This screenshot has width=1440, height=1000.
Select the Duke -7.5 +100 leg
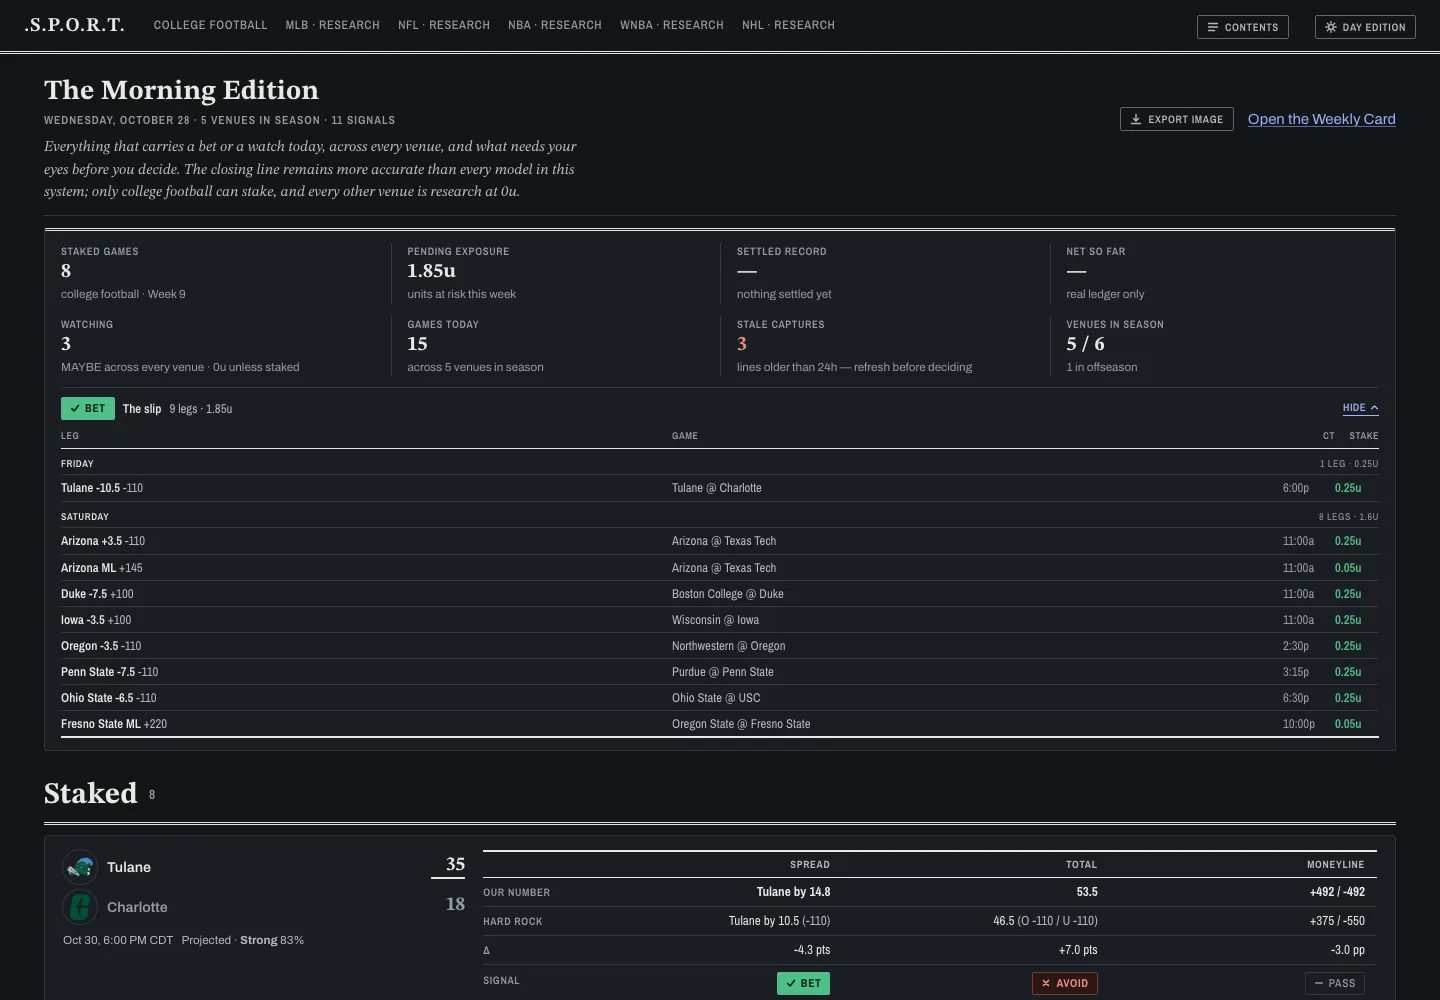coord(720,594)
